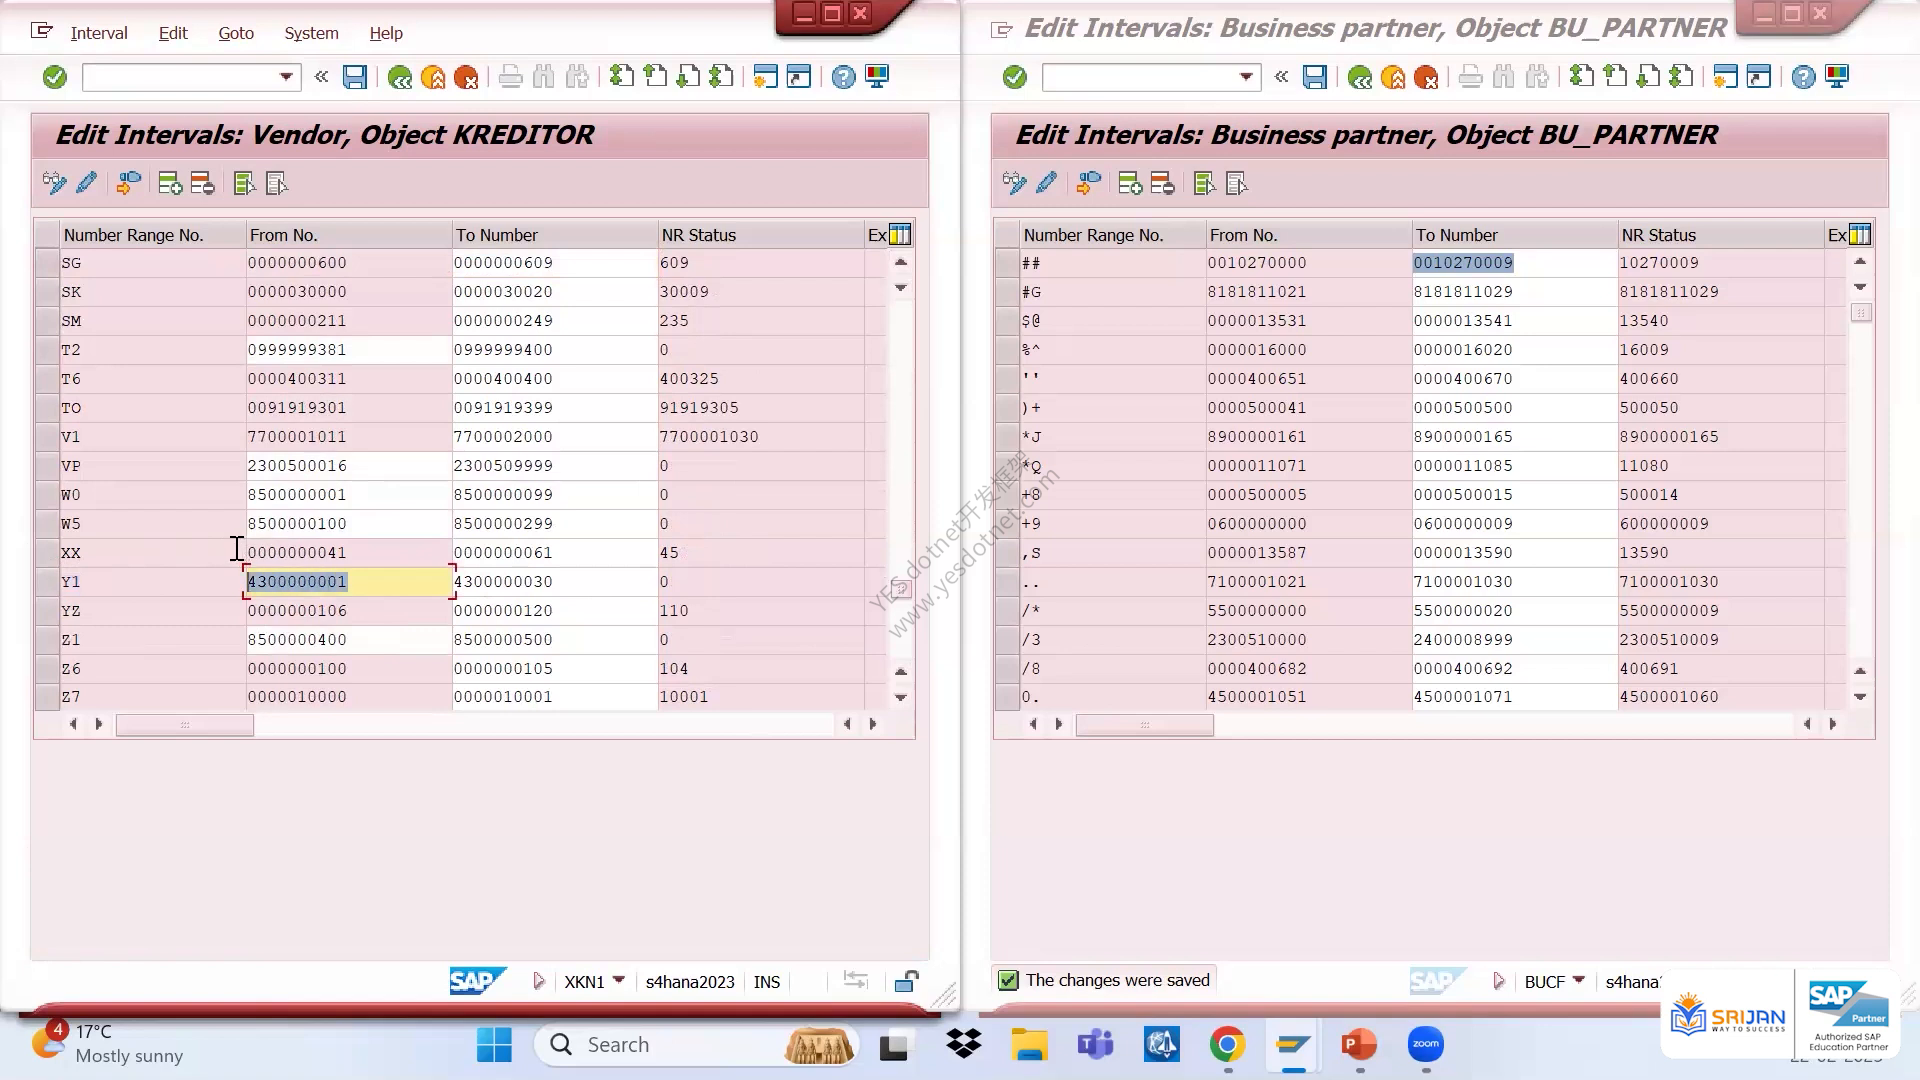Image resolution: width=1920 pixels, height=1080 pixels.
Task: Click green Enter checkmark in Vendor window
Action: [x=55, y=77]
